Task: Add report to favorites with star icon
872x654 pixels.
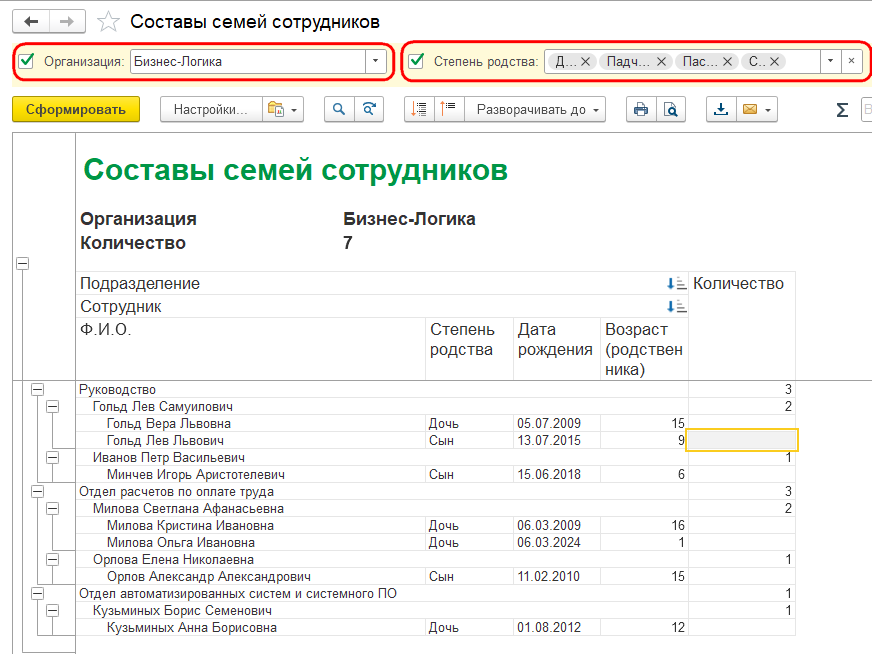Action: [108, 22]
